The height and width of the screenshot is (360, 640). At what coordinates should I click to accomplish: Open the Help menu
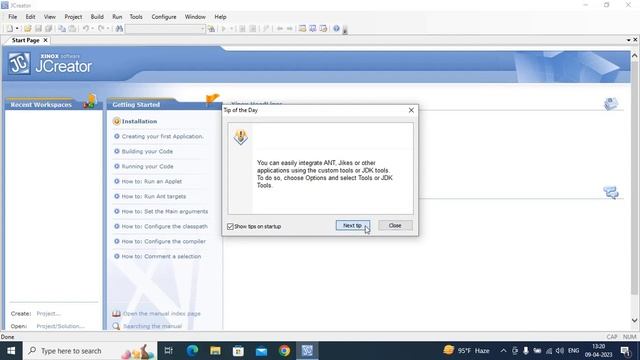(x=220, y=17)
